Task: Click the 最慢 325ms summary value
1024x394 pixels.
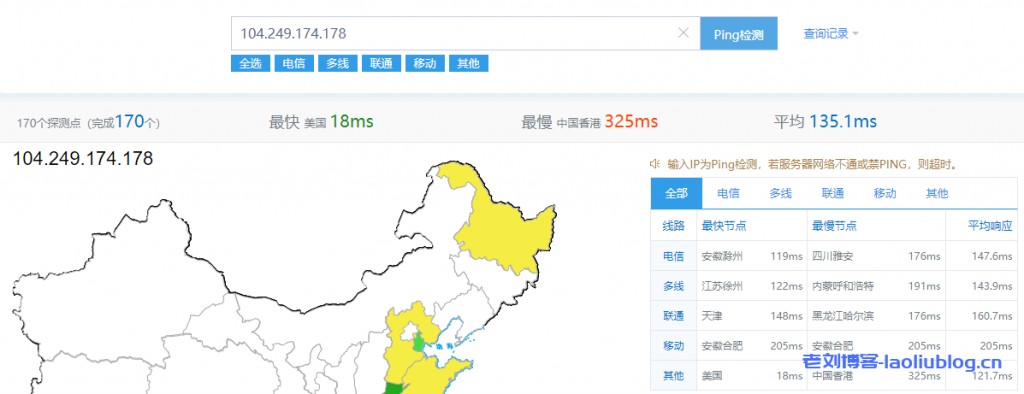Action: [631, 122]
